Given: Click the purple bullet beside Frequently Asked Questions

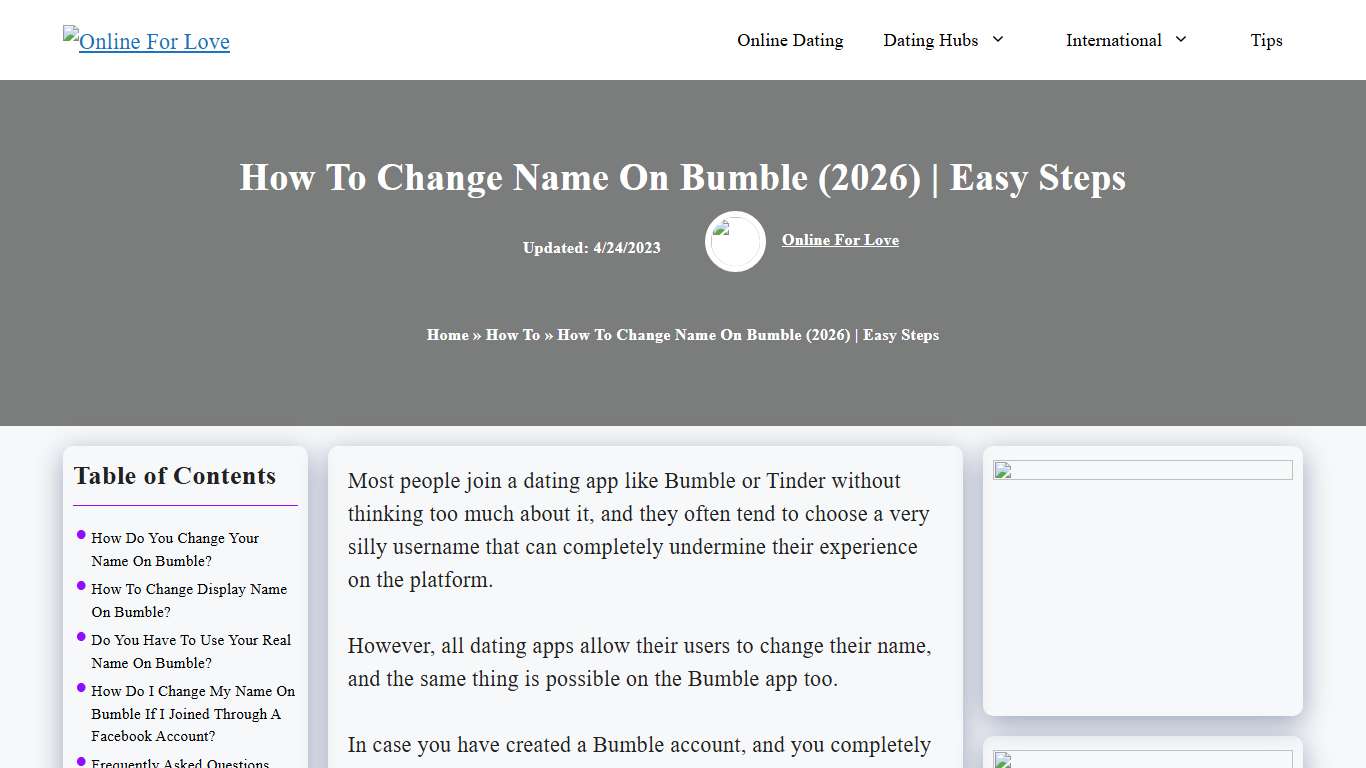Looking at the screenshot, I should click(x=82, y=759).
